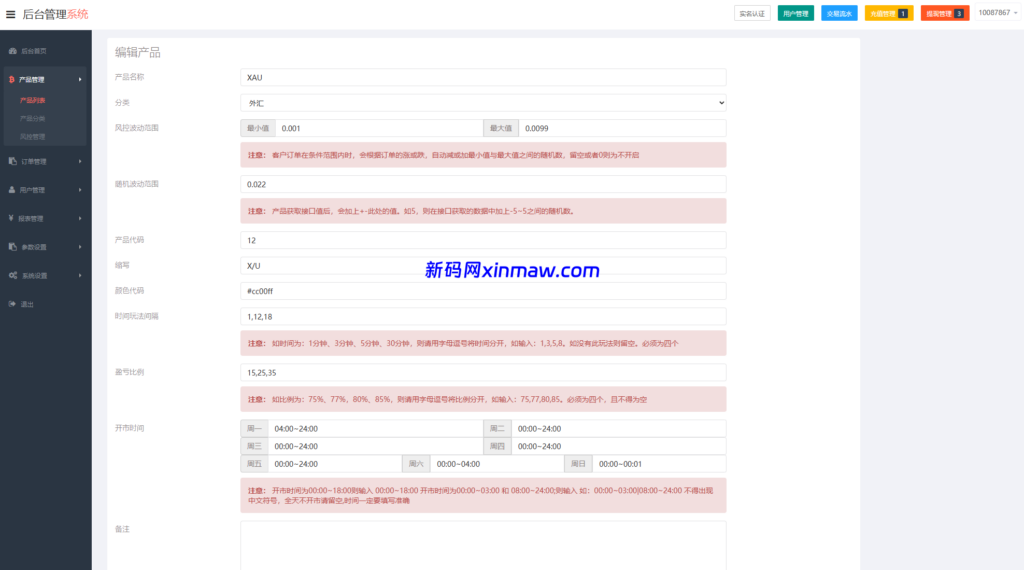Image resolution: width=1024 pixels, height=570 pixels.
Task: Click the 后台管理系统 title link
Action: pyautogui.click(x=56, y=14)
